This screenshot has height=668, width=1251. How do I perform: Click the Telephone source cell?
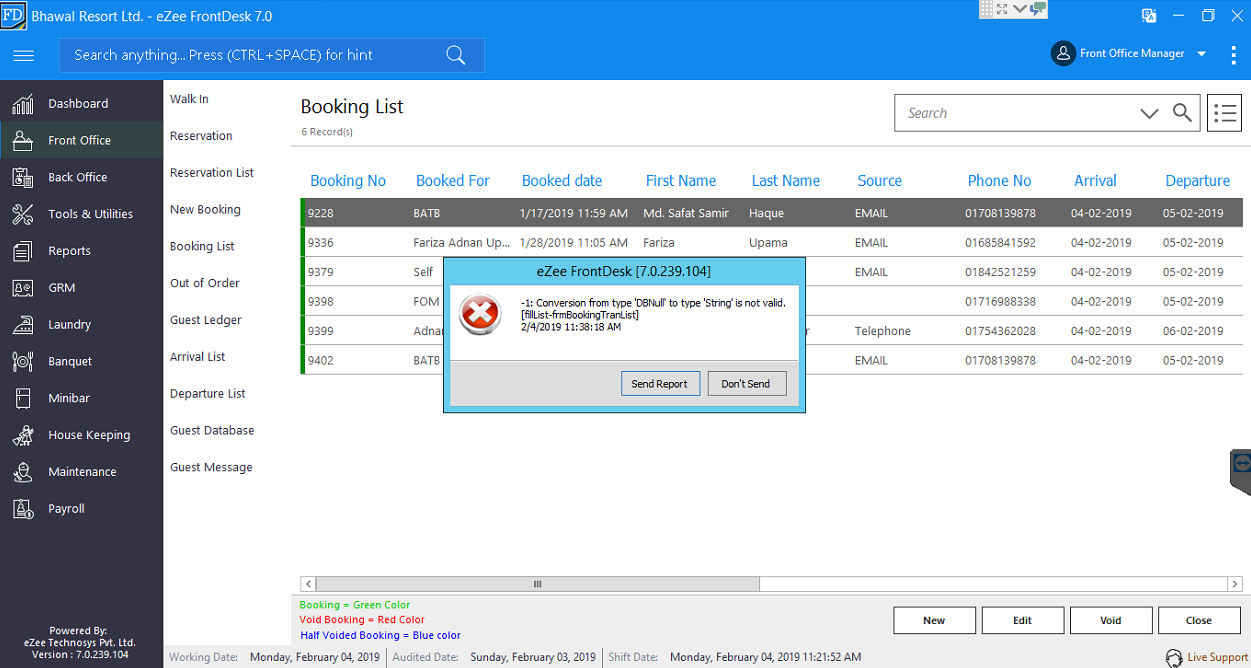pos(883,331)
